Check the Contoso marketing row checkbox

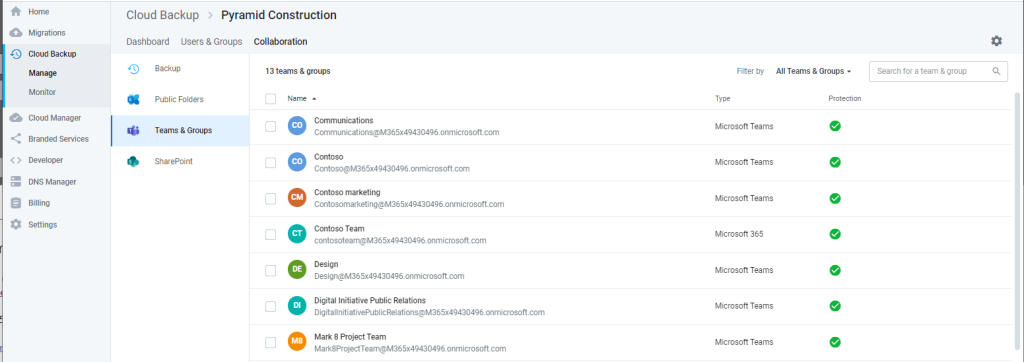coord(270,199)
